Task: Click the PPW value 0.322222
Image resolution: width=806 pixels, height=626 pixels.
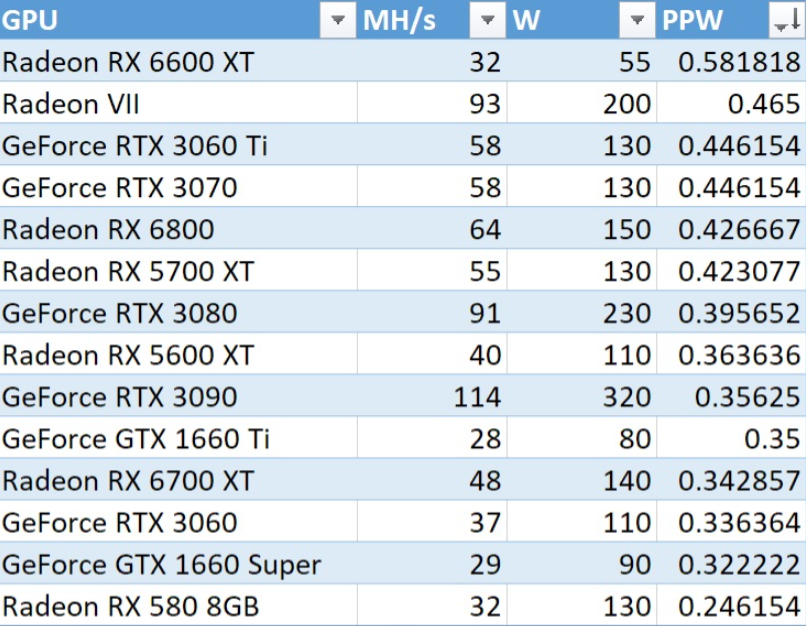Action: [x=739, y=564]
